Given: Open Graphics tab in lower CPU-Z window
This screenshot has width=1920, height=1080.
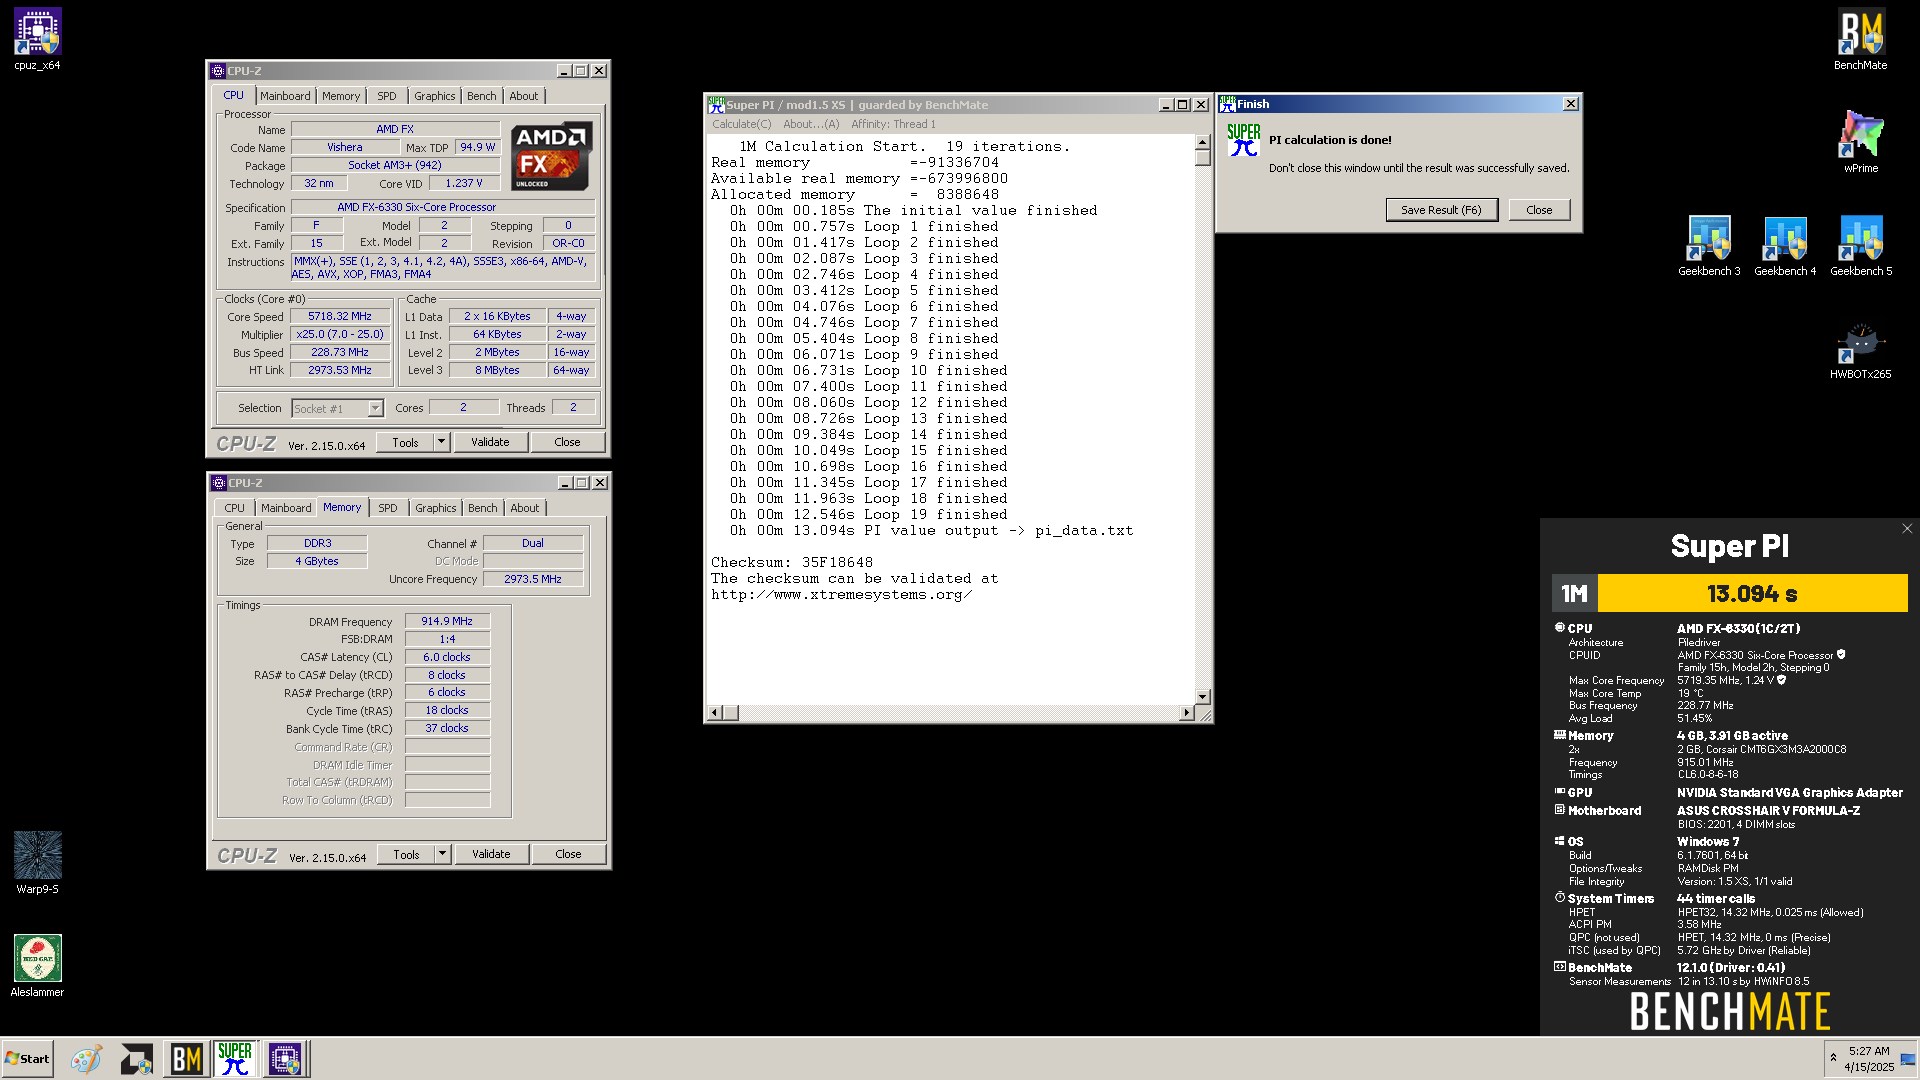Looking at the screenshot, I should [436, 508].
